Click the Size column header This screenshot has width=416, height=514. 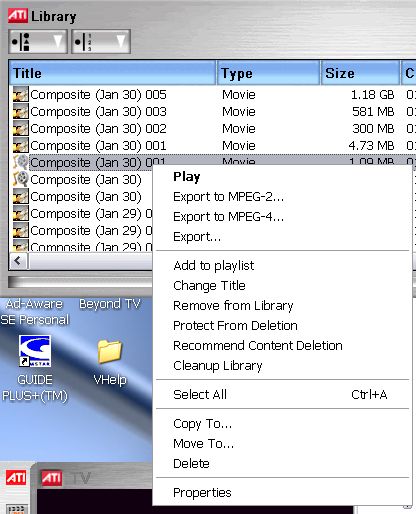[360, 73]
